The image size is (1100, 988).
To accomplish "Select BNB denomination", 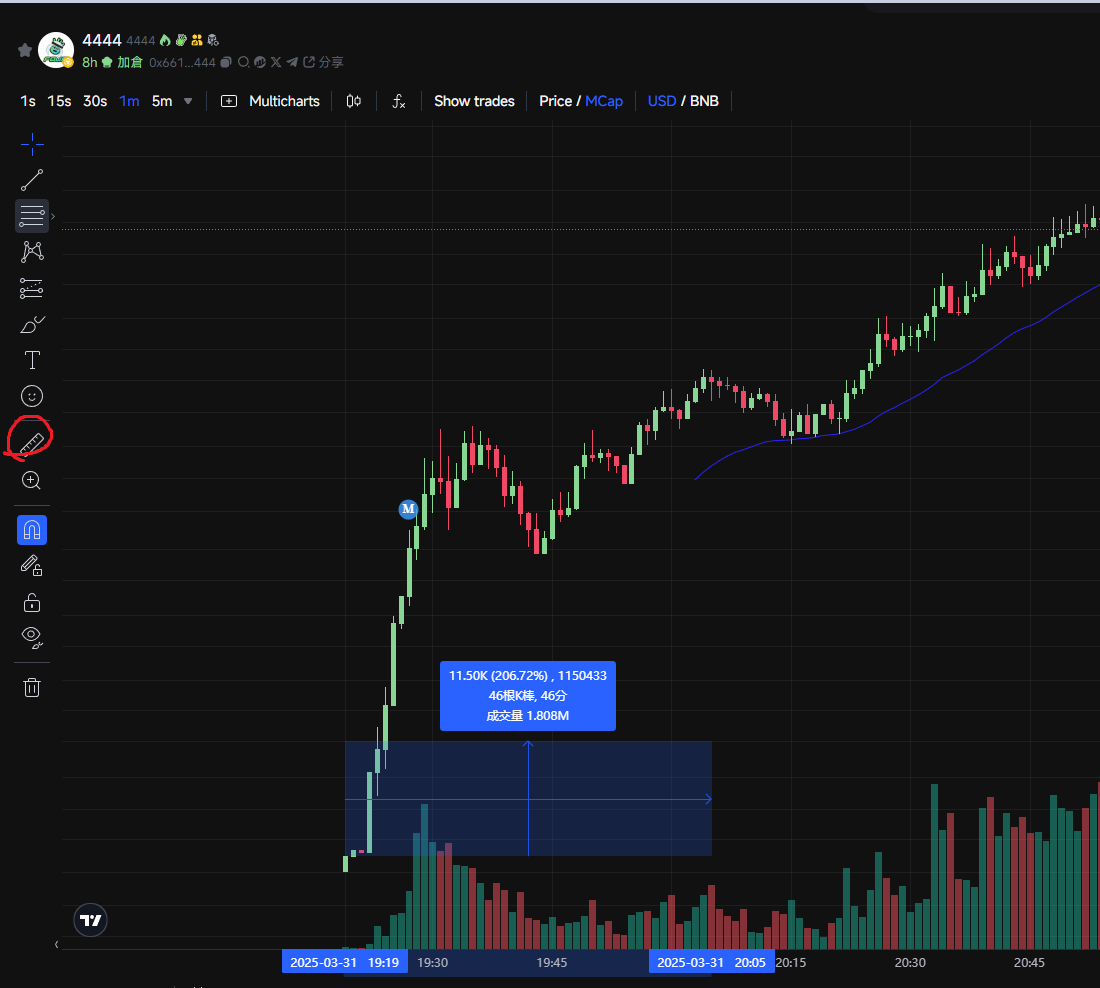I will coord(704,101).
